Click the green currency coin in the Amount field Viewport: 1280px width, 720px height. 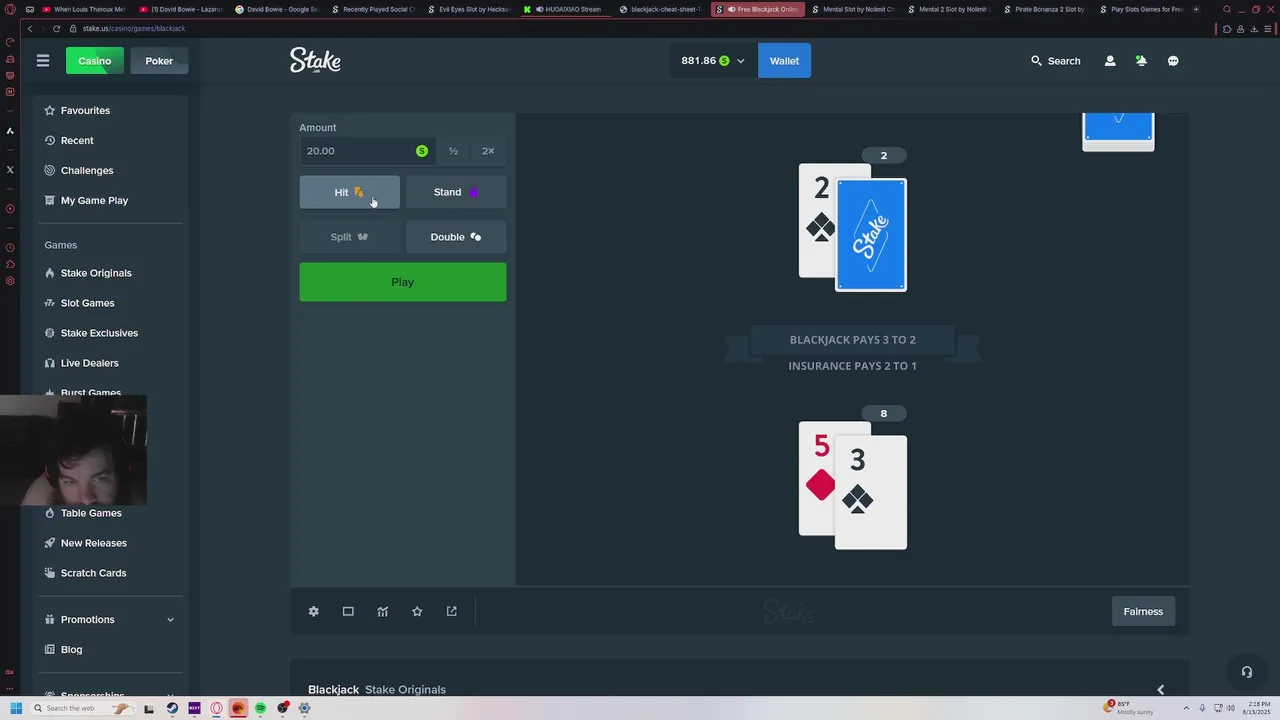422,151
